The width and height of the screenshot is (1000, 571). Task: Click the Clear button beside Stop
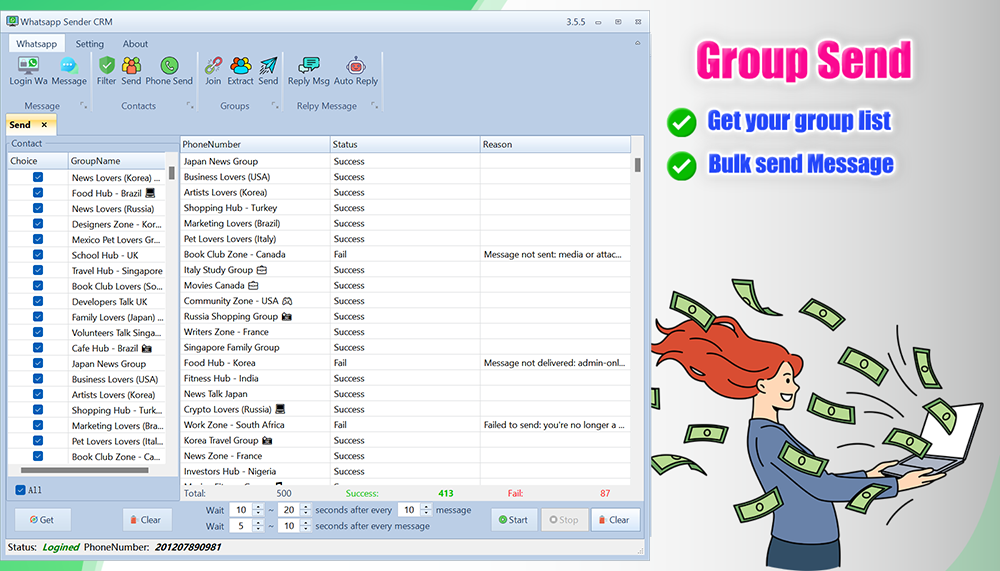[x=615, y=519]
